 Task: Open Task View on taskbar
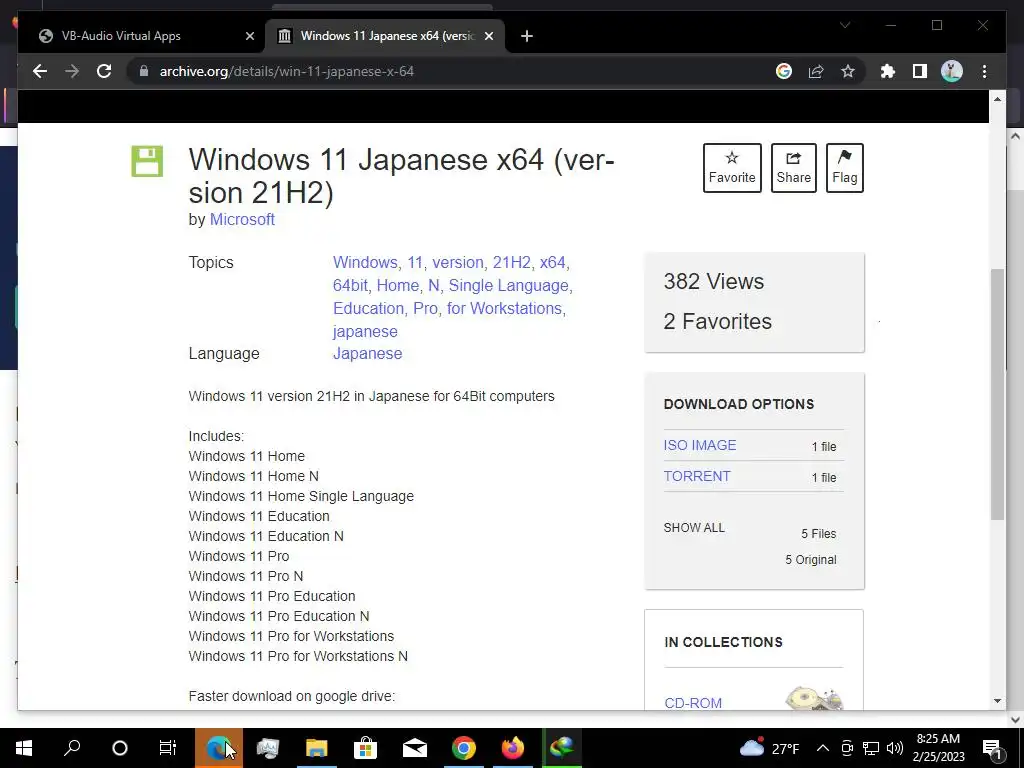[168, 748]
